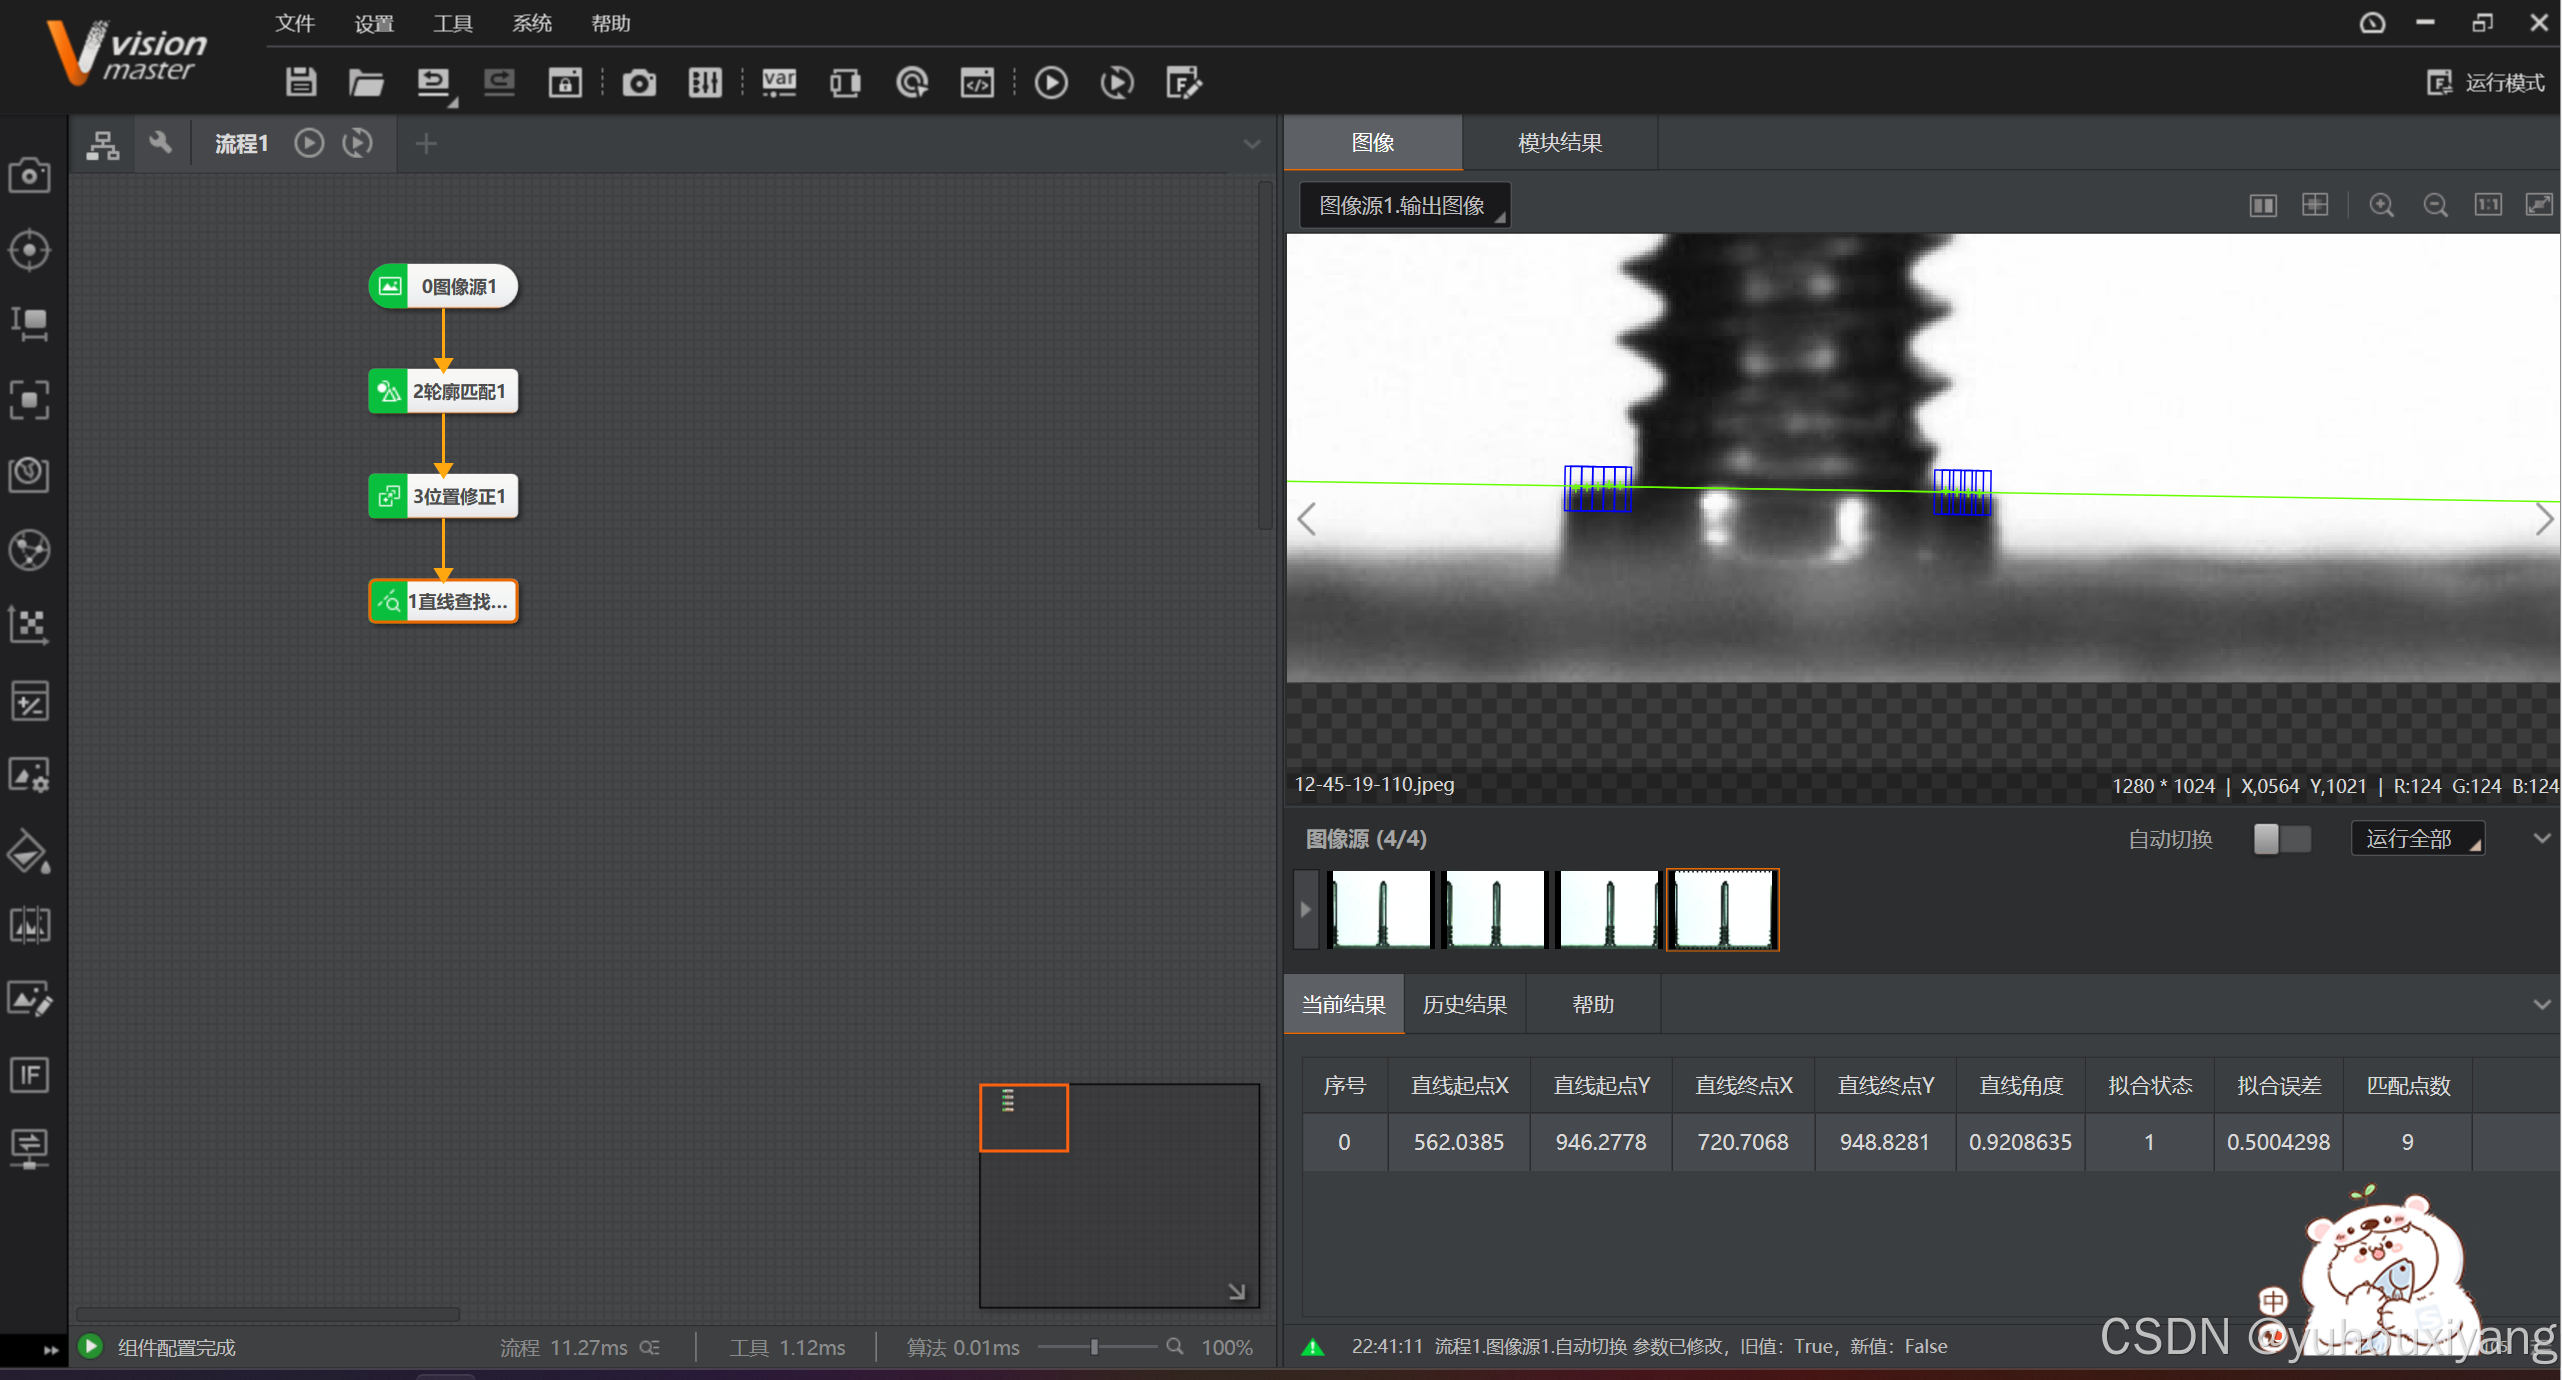Switch to the 历史结果 tab
Viewport: 2562px width, 1380px height.
[1464, 1004]
